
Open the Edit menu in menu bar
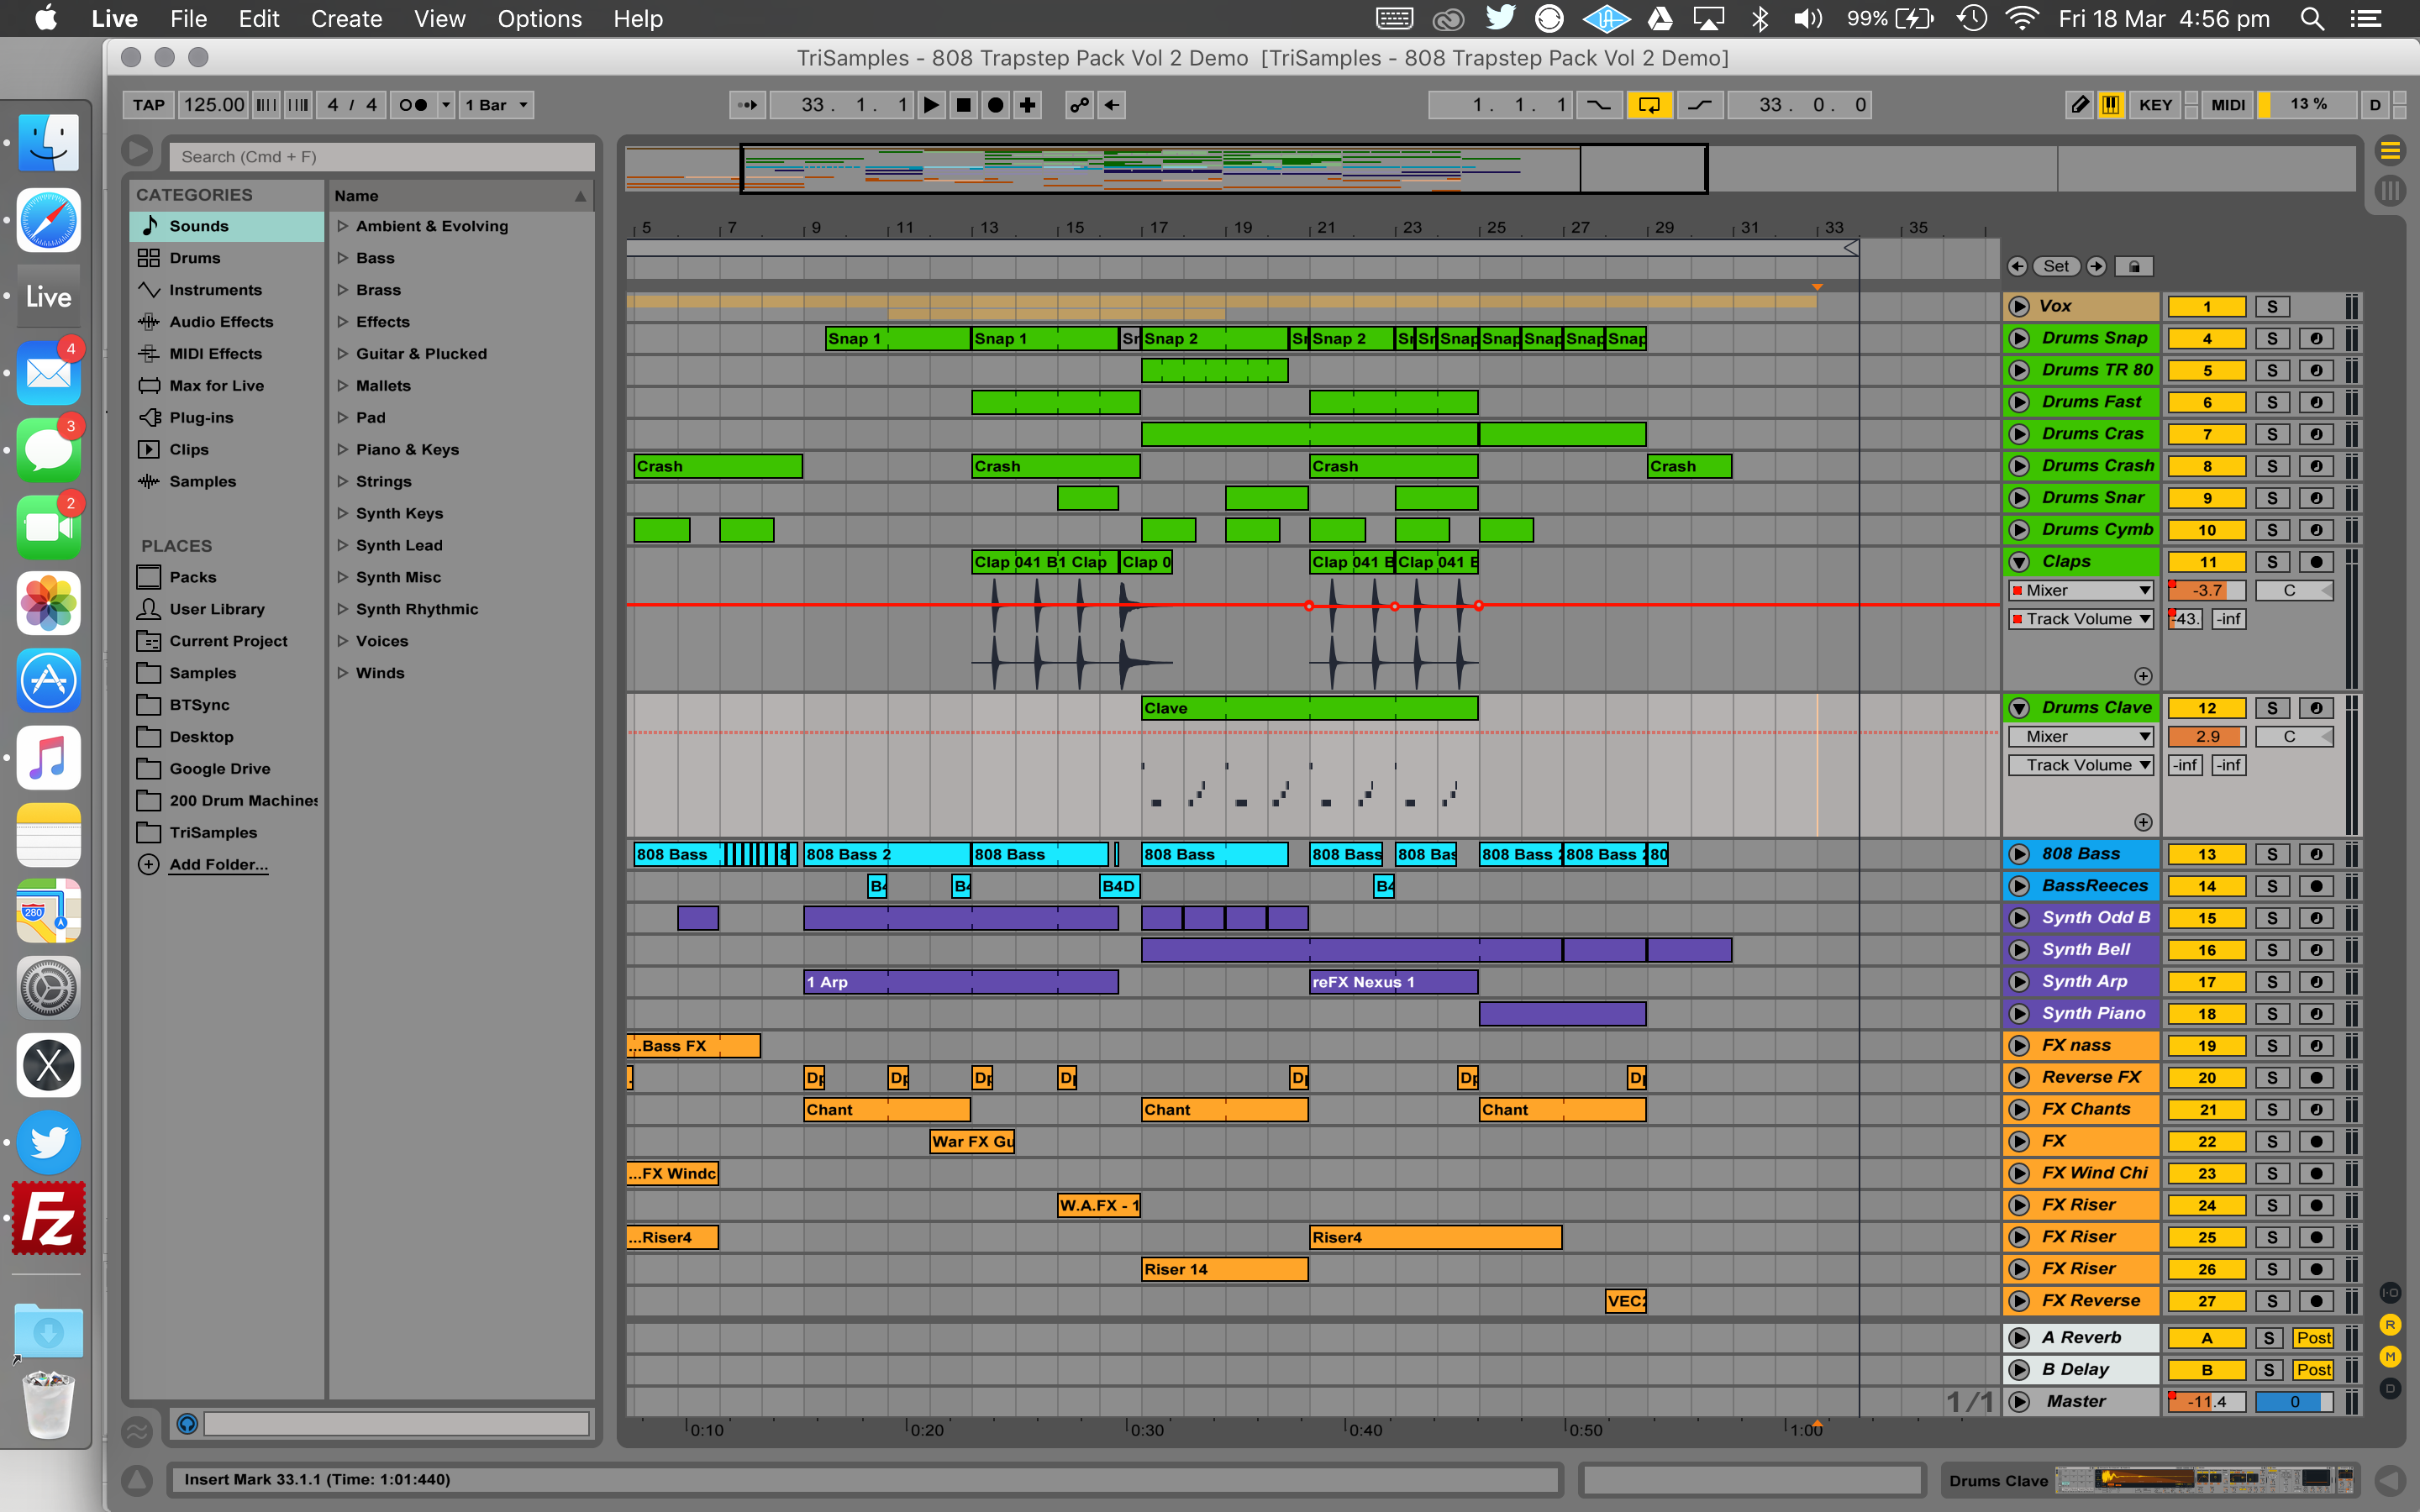(260, 18)
